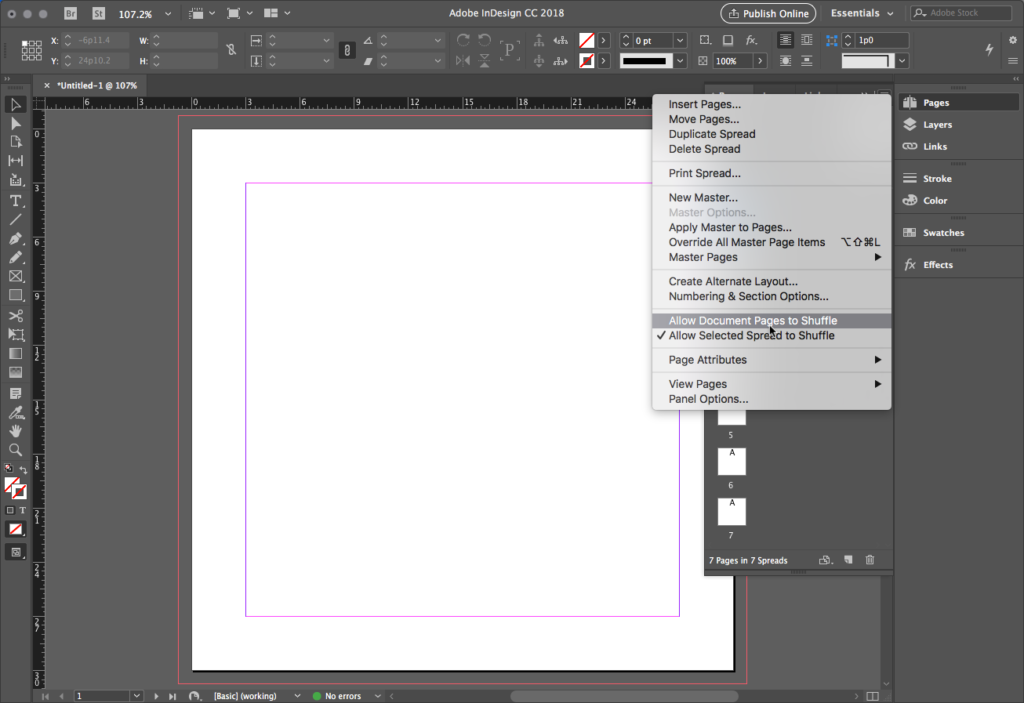The width and height of the screenshot is (1024, 703).
Task: Enable Allow Document Pages to Shuffle
Action: tap(752, 321)
